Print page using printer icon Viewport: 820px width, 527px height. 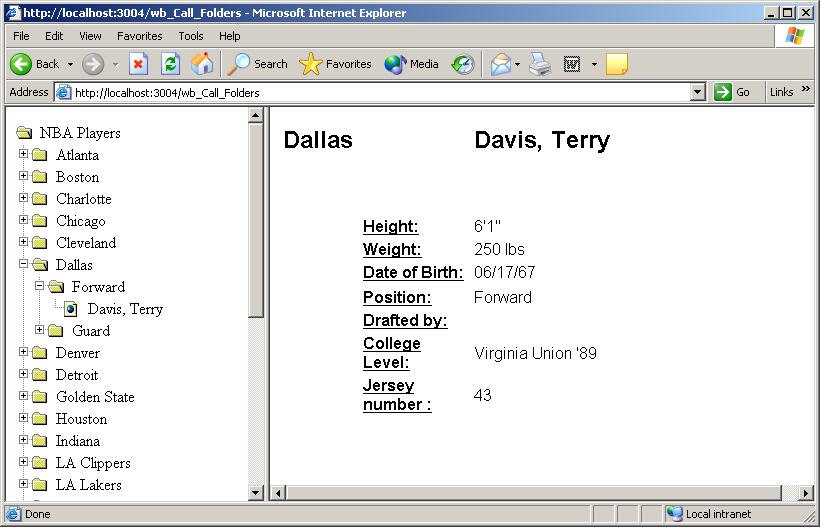point(540,64)
